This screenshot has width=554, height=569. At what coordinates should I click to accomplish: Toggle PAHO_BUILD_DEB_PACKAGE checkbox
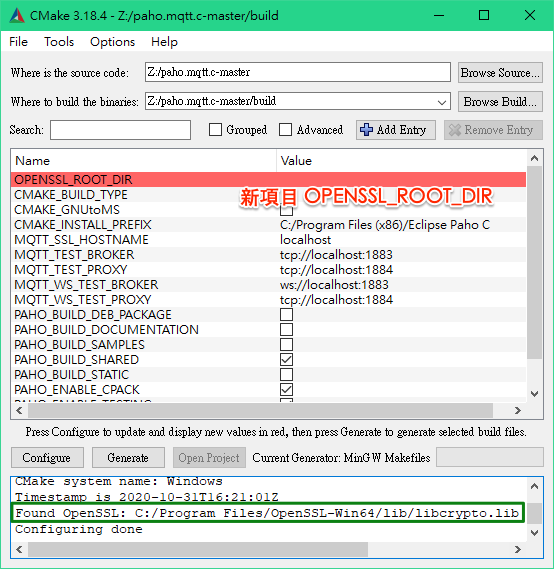286,314
